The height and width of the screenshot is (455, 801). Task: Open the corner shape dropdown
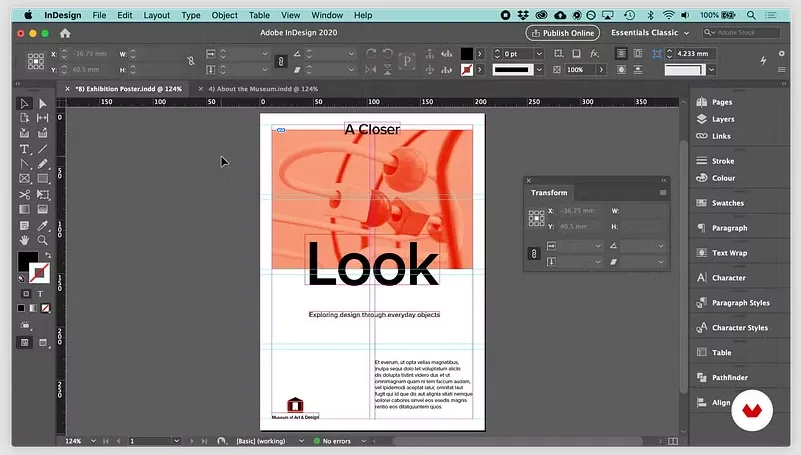[711, 70]
